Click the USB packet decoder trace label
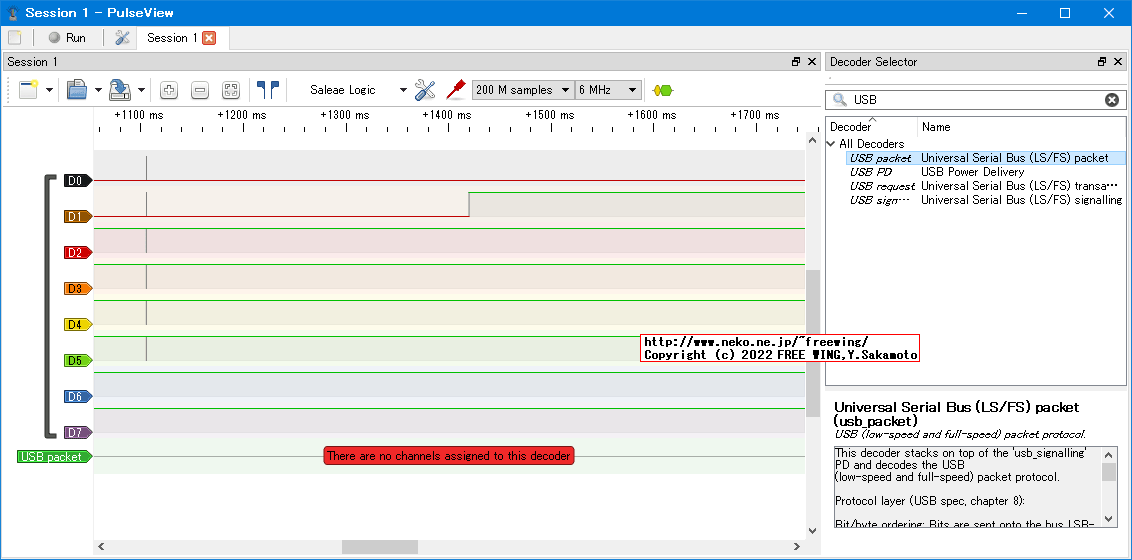Image resolution: width=1132 pixels, height=560 pixels. (54, 456)
